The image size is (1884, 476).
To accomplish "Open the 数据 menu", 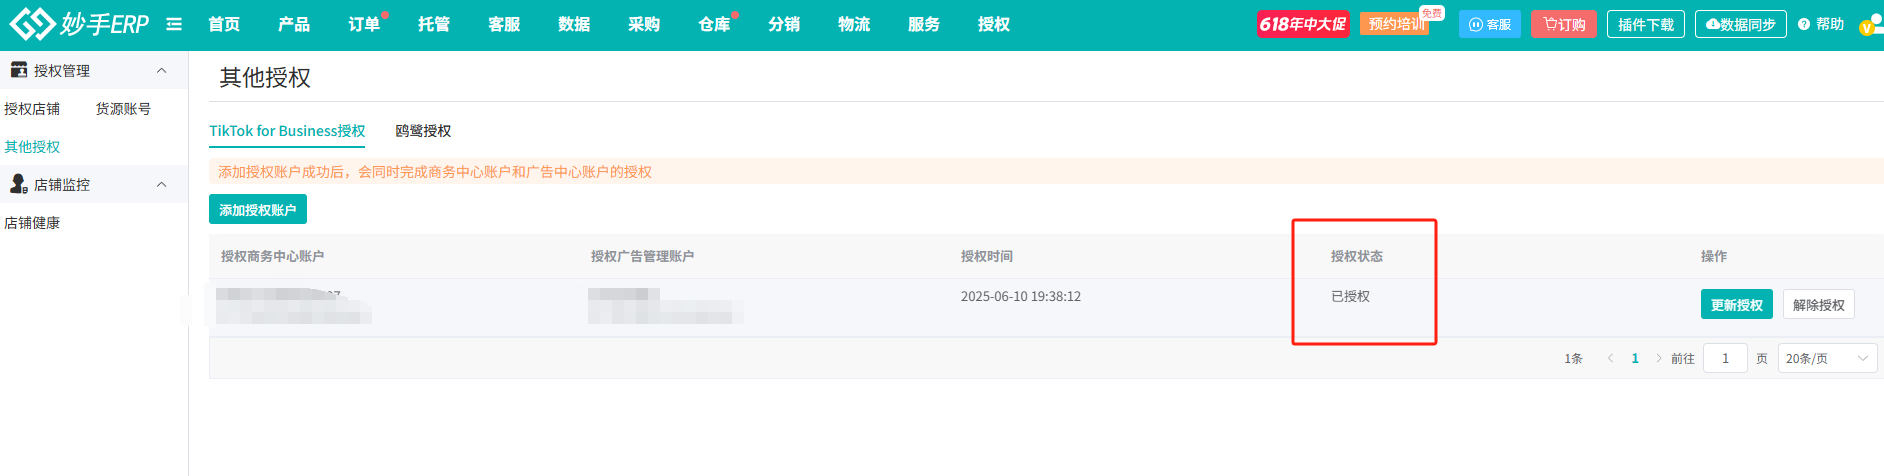I will pos(574,24).
